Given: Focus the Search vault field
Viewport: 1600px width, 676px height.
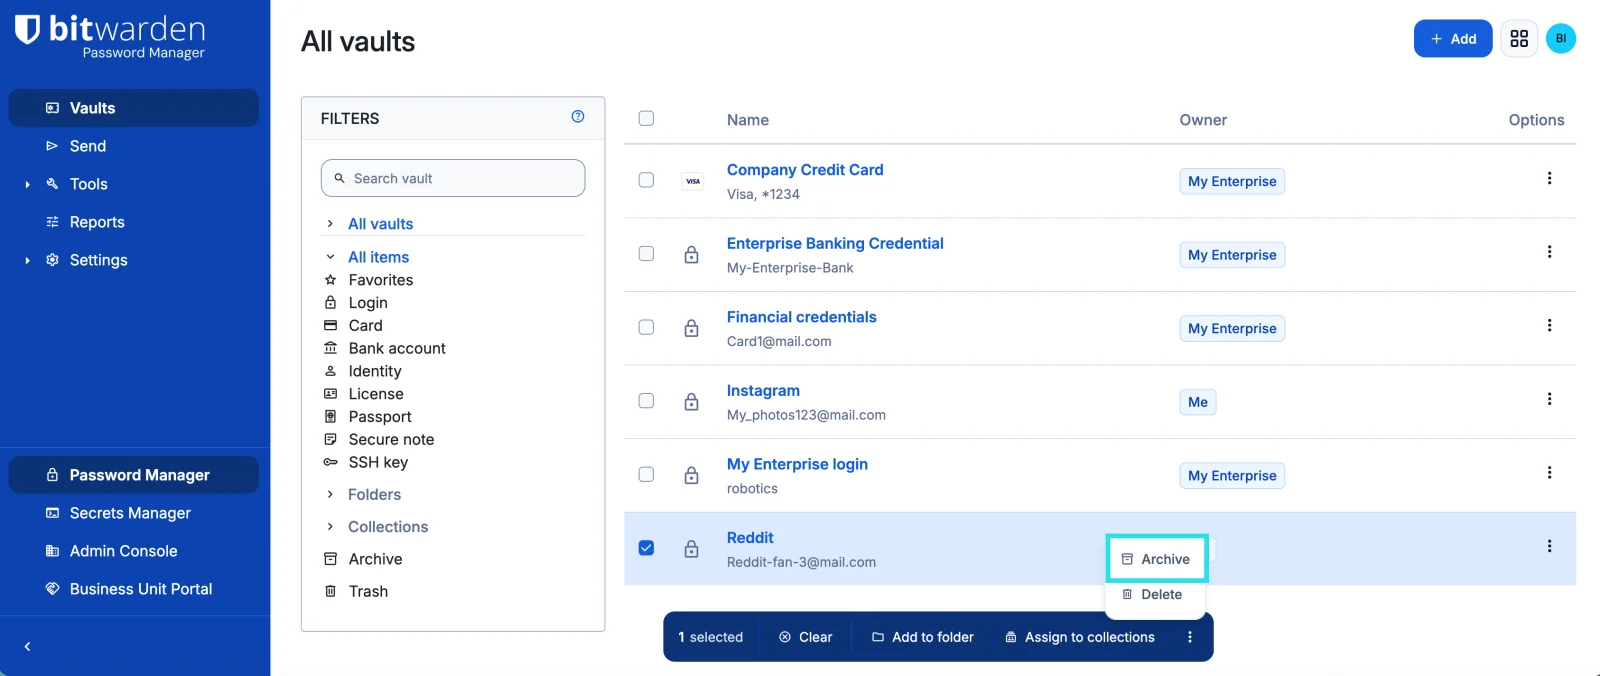Looking at the screenshot, I should 453,178.
